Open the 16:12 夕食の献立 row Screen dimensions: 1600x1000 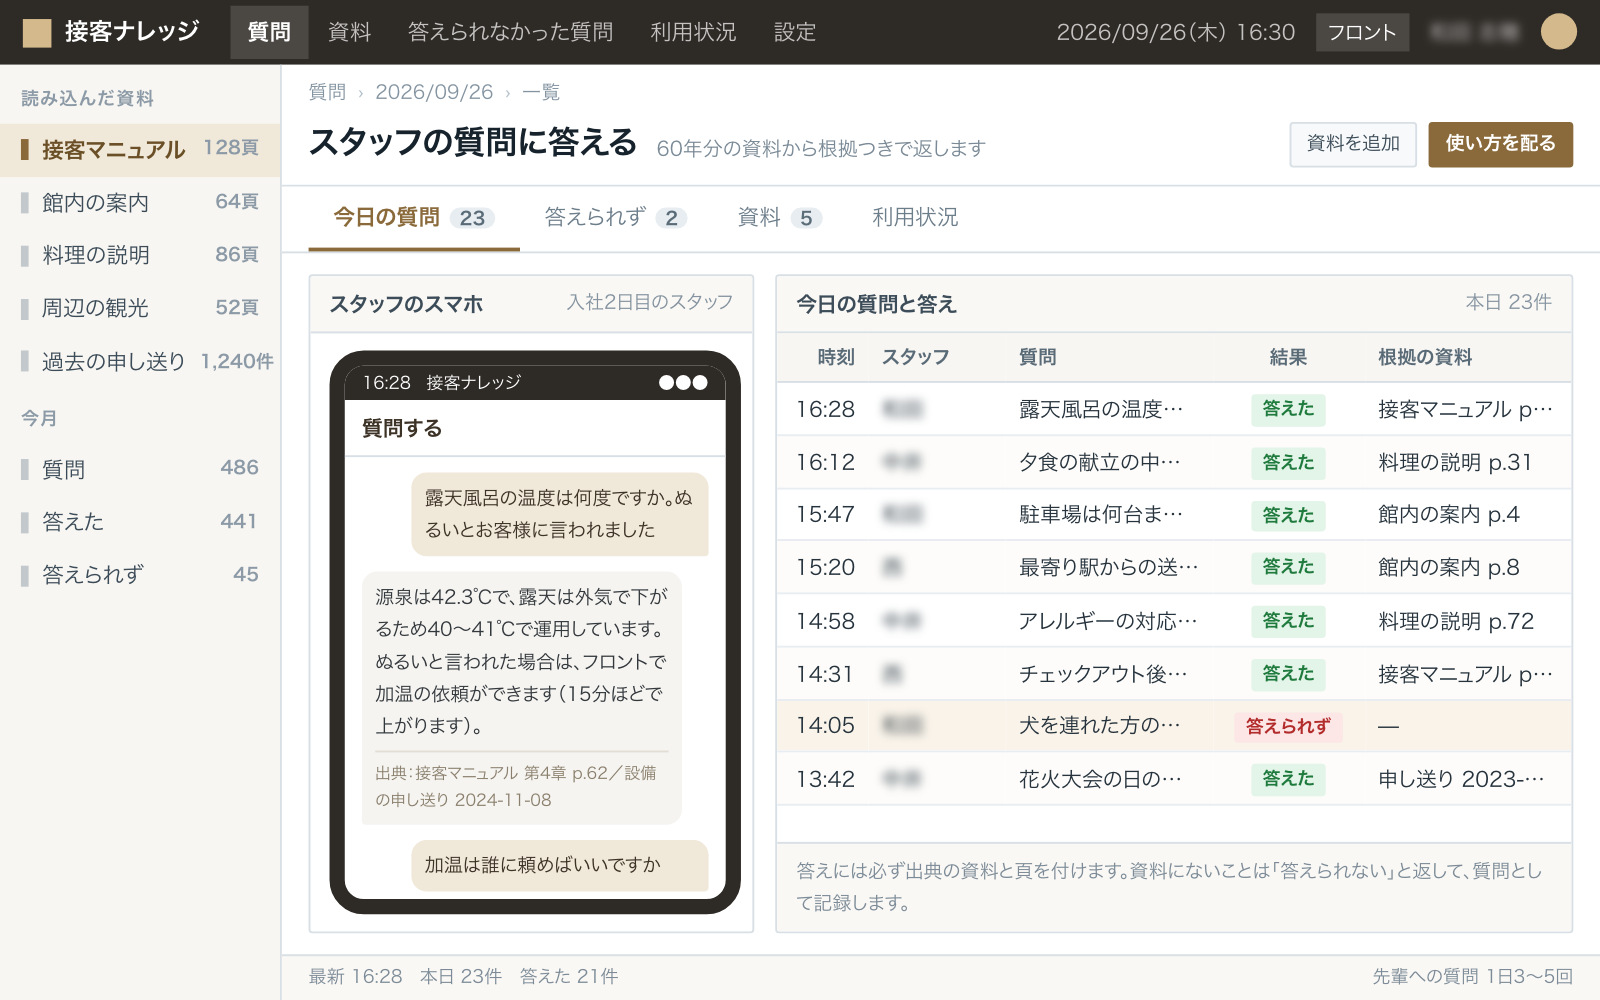(x=1174, y=462)
